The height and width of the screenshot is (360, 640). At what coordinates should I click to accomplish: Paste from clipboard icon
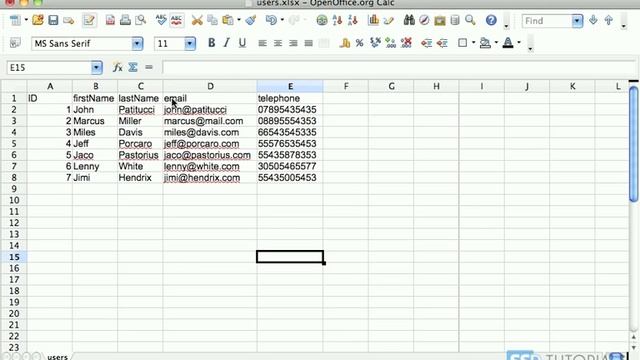228,20
